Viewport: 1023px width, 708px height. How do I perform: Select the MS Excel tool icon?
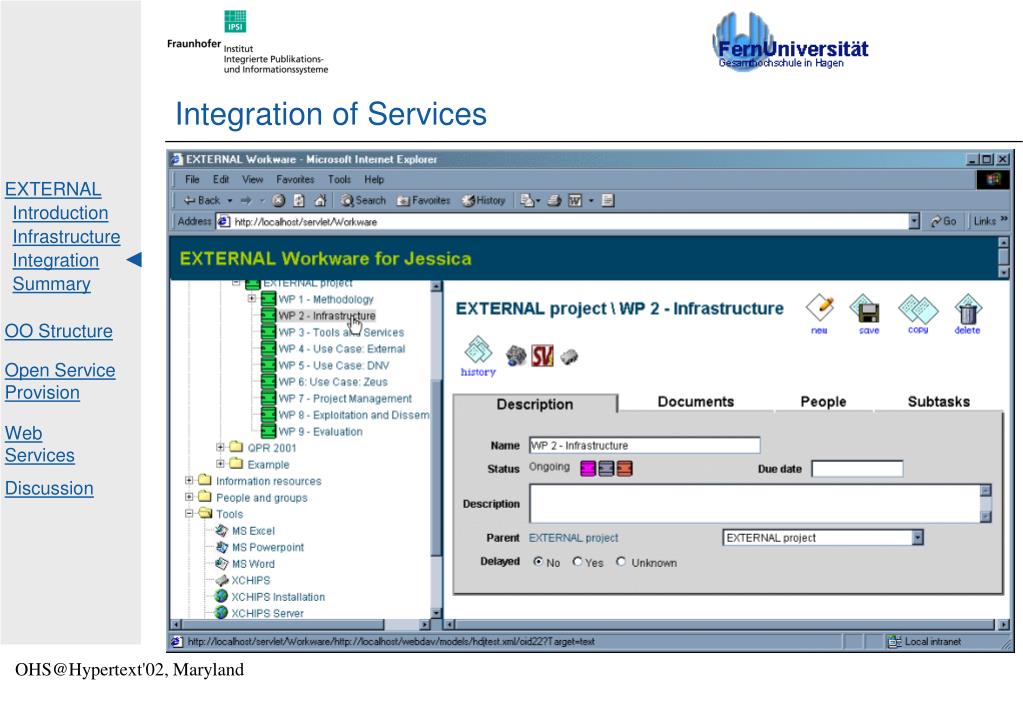(222, 531)
